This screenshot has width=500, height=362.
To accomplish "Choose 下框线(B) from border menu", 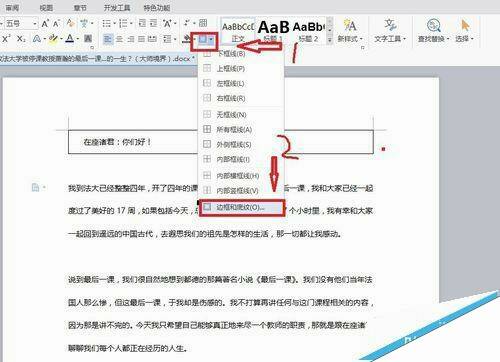I will tap(241, 53).
